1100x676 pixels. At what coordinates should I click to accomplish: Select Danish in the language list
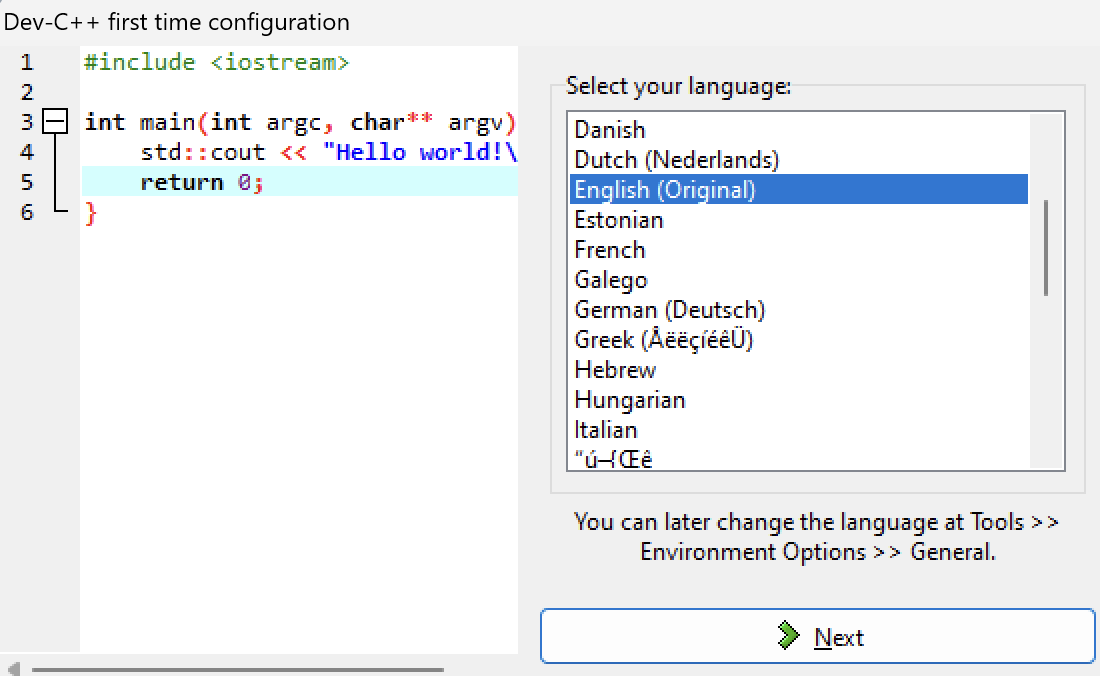pyautogui.click(x=798, y=130)
